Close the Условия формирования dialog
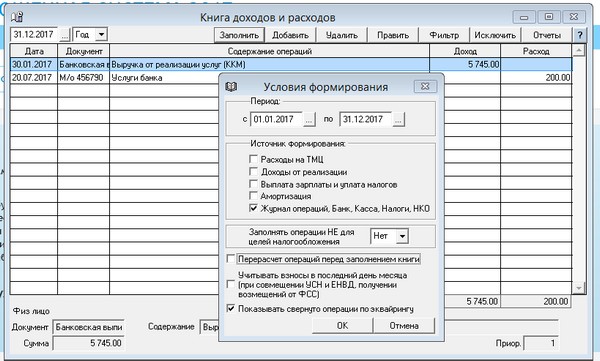This screenshot has height=361, width=600. tap(425, 87)
